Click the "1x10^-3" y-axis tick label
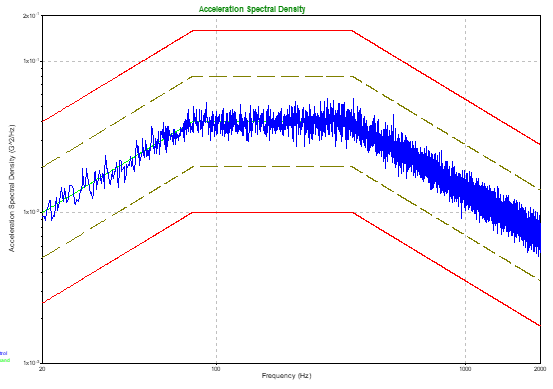553x389 pixels. (31, 362)
